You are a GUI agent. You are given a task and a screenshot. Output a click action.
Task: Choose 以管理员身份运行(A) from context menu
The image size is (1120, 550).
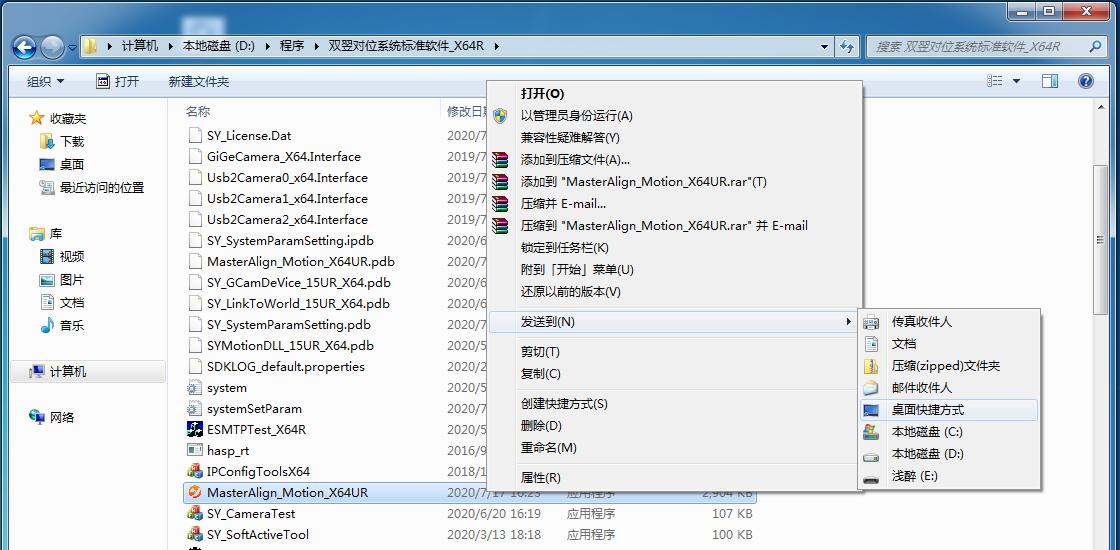tap(576, 116)
